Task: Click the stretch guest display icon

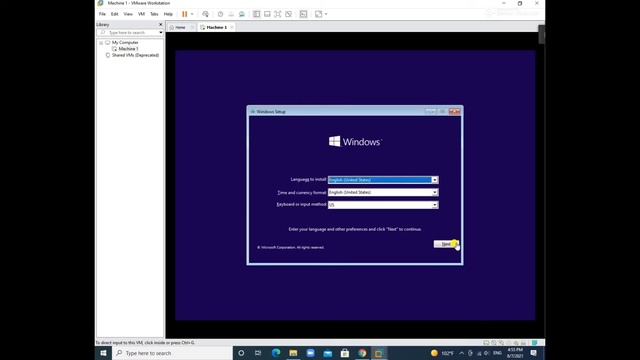Action: pos(318,14)
